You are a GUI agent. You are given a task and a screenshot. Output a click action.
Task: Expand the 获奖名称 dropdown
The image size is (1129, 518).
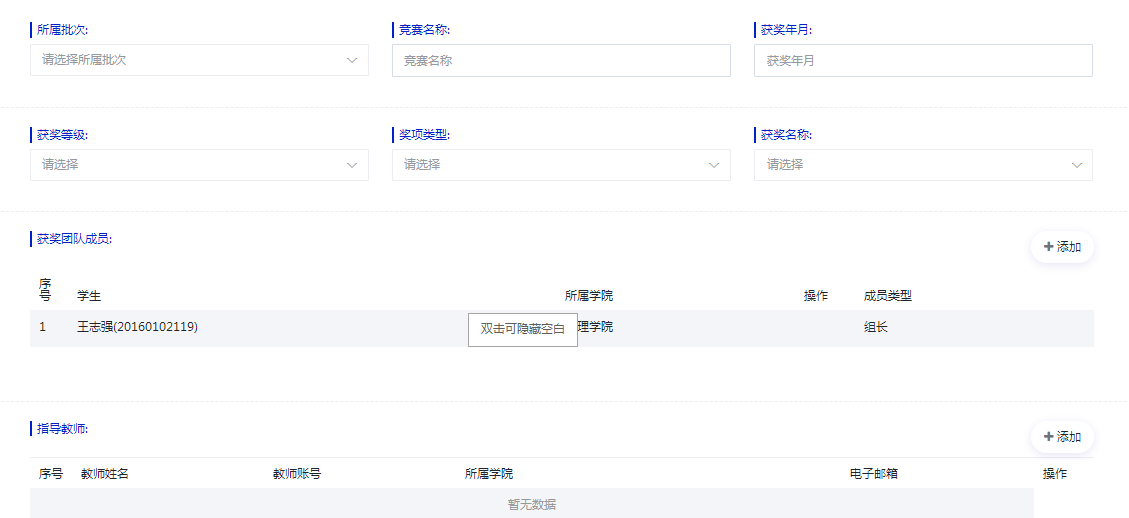(x=922, y=165)
